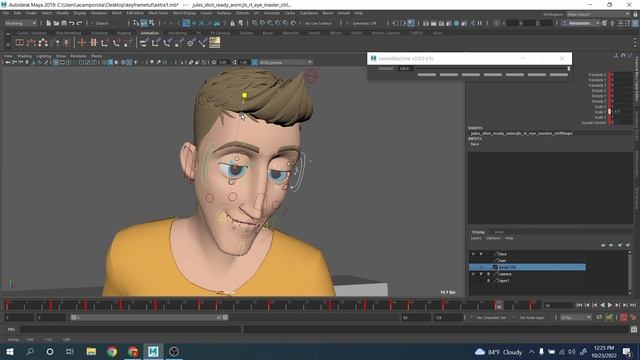Toggle playback P of camera layer
Viewport: 640px width, 360px height.
(481, 274)
